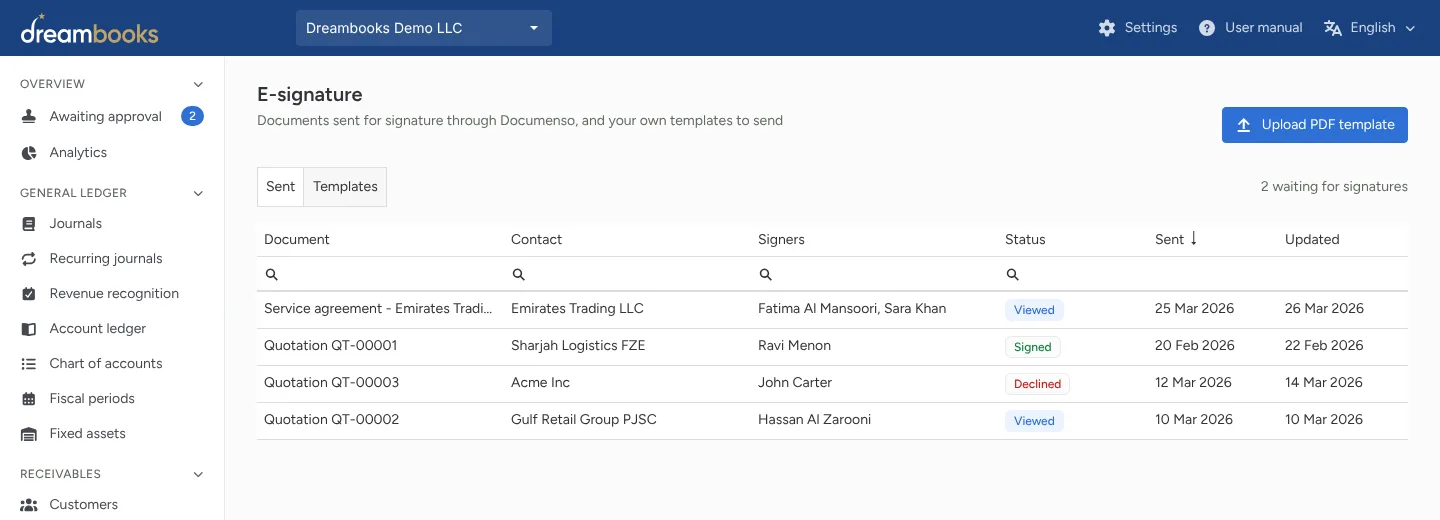Sort by the Updated column header
Image resolution: width=1440 pixels, height=520 pixels.
click(1312, 240)
